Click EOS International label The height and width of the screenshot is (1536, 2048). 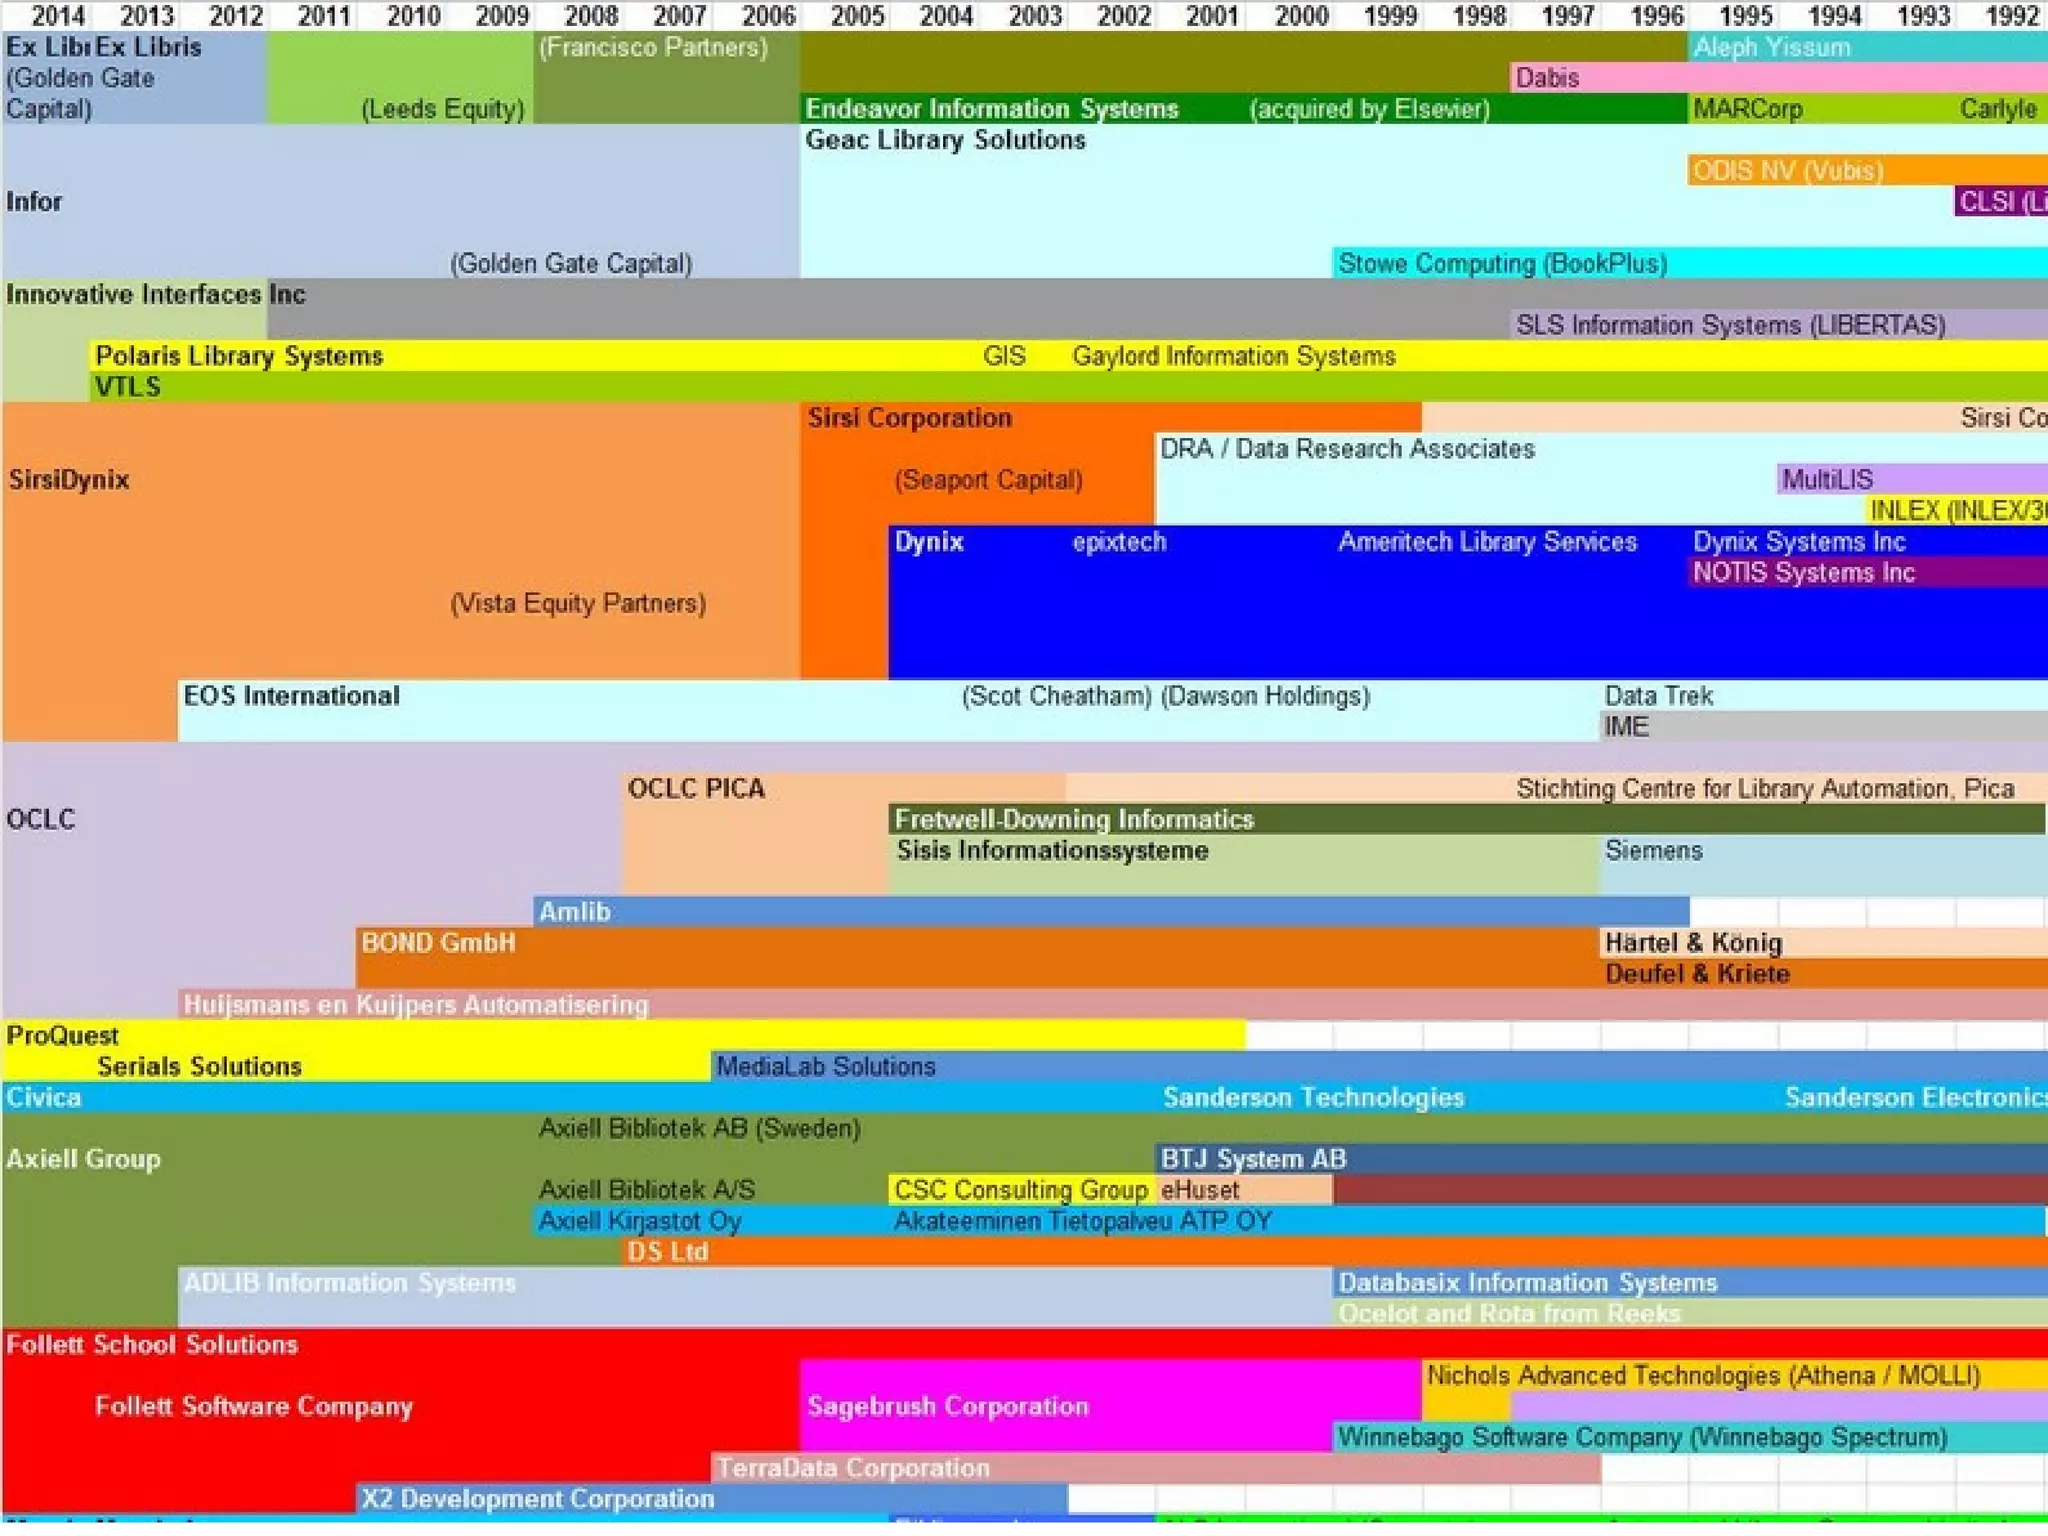pyautogui.click(x=291, y=696)
